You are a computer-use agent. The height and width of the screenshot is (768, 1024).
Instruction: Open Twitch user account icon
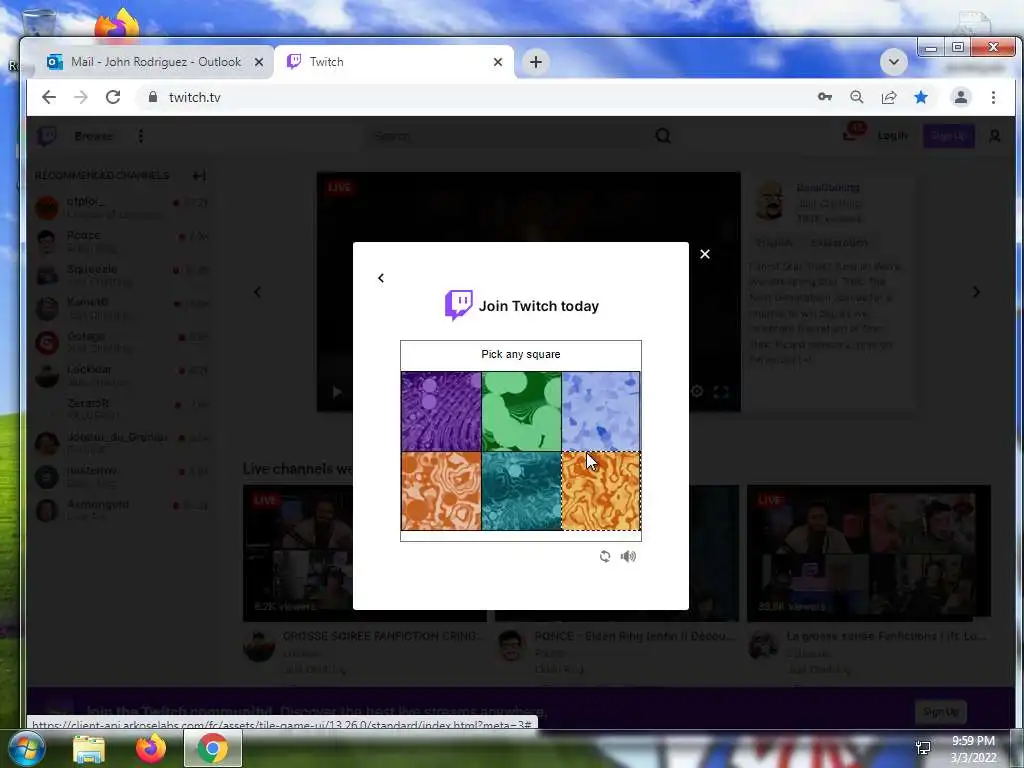995,136
